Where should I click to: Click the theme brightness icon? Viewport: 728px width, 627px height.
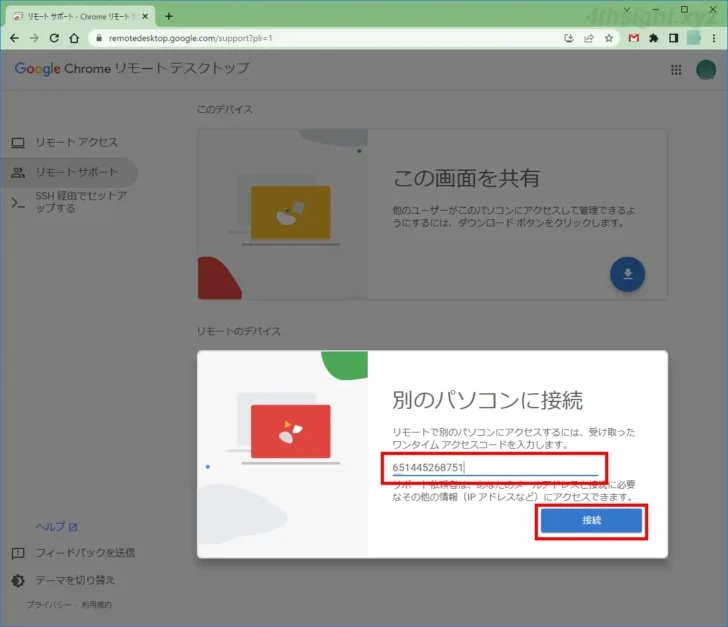(x=18, y=581)
